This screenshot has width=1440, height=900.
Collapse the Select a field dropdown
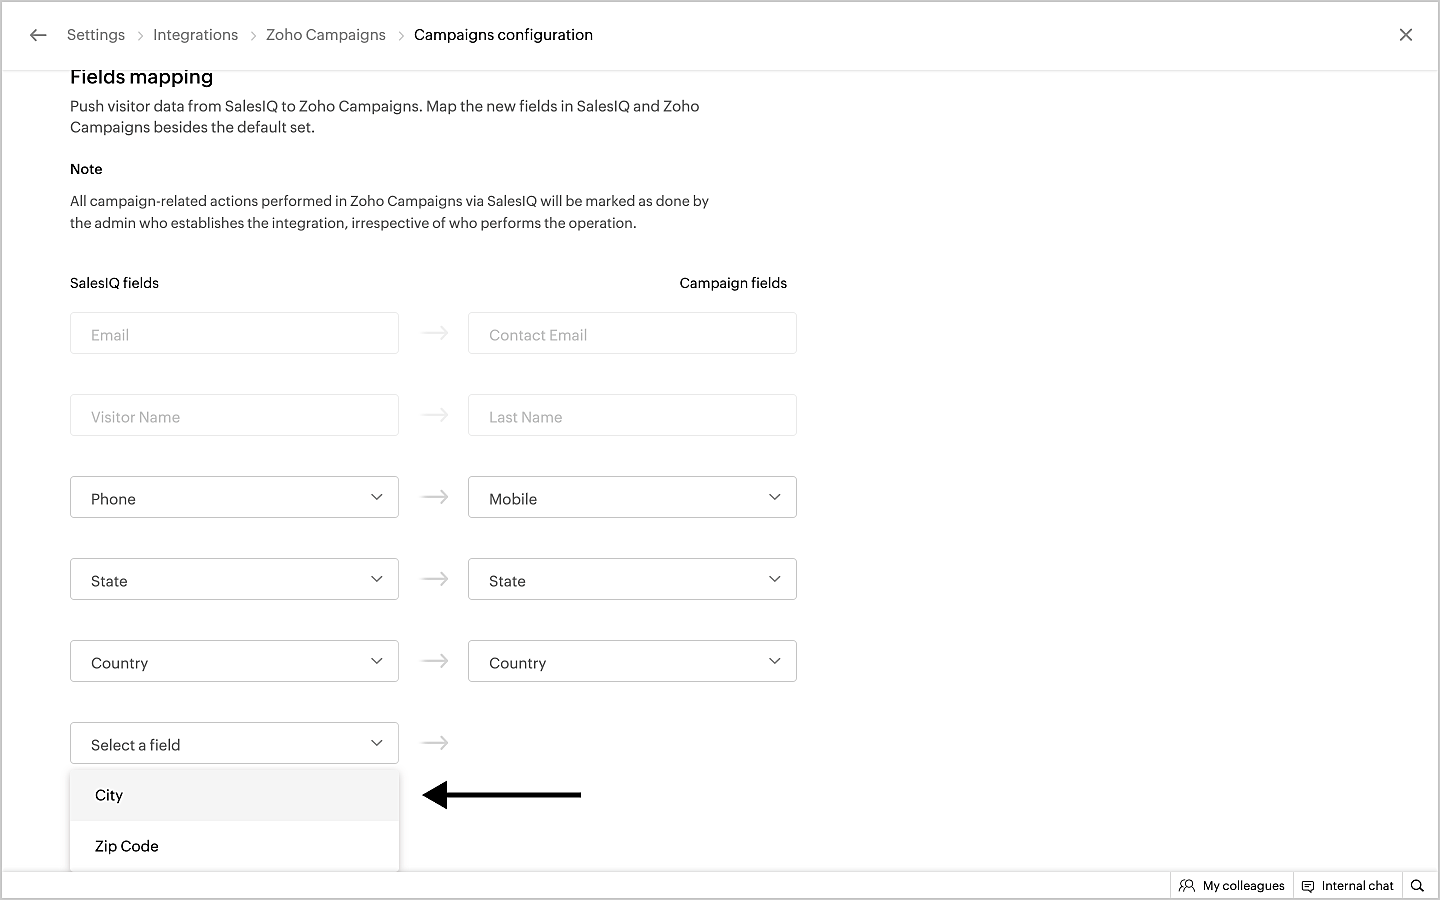coord(234,744)
